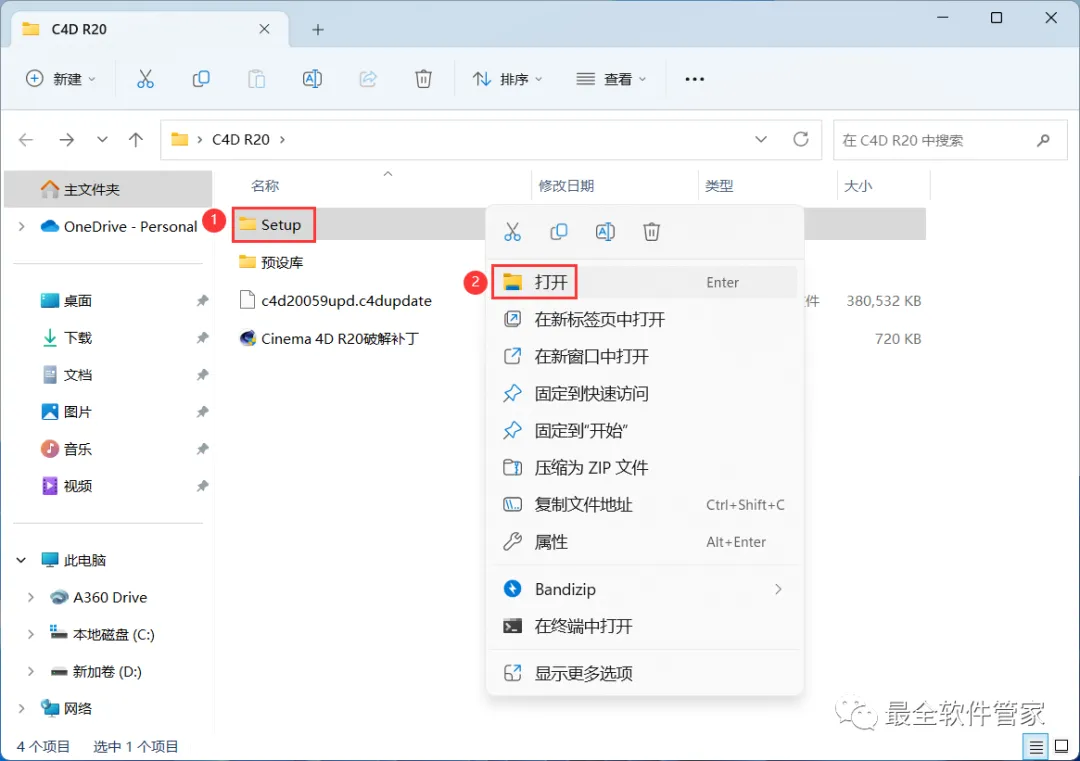The width and height of the screenshot is (1080, 761).
Task: Switch to details view in status bar
Action: tap(1036, 747)
